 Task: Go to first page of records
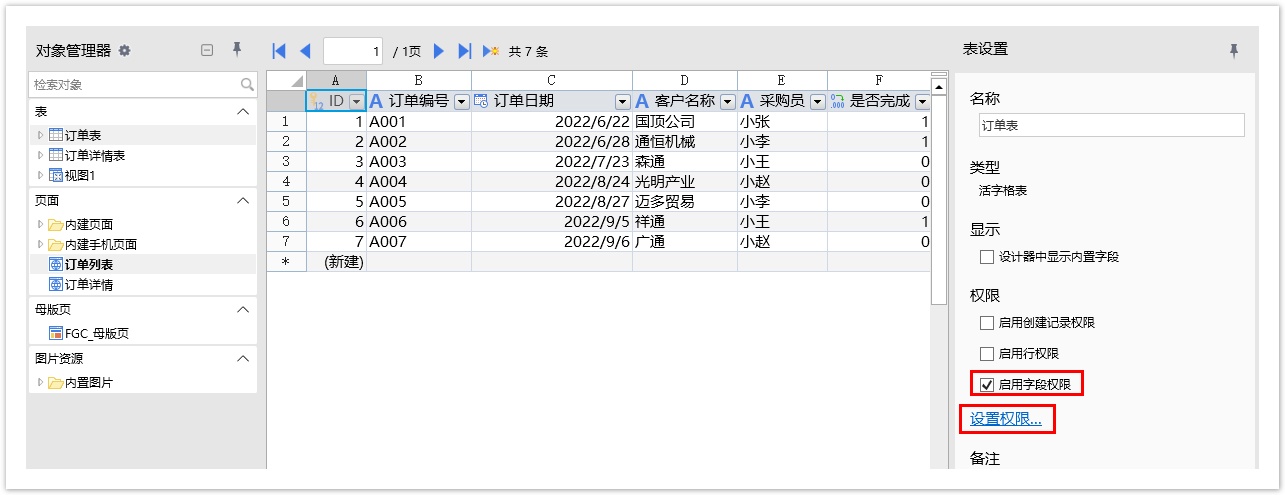coord(280,51)
